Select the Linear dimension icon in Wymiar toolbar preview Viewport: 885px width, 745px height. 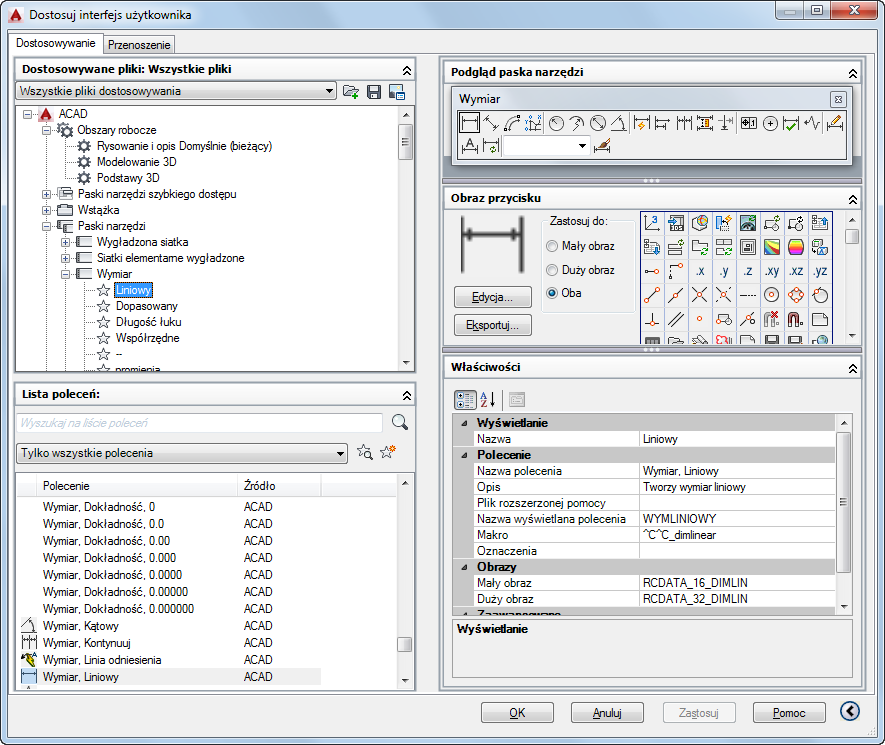[469, 122]
